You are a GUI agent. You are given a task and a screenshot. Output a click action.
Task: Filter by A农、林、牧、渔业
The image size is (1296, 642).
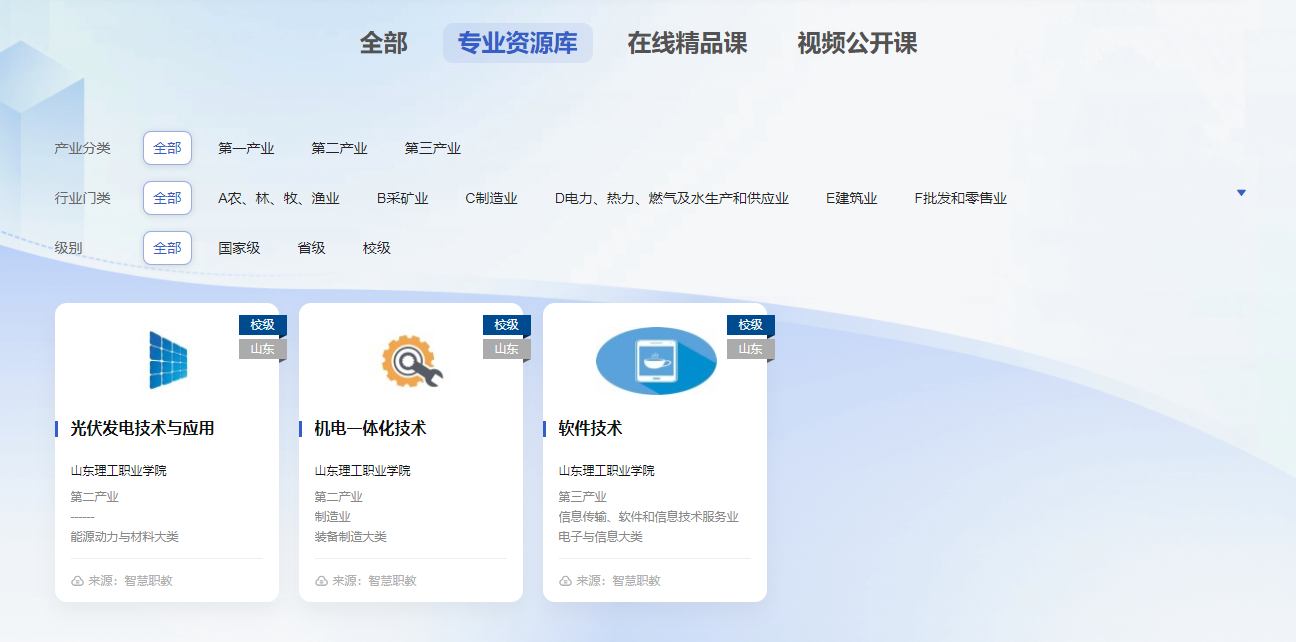coord(279,198)
